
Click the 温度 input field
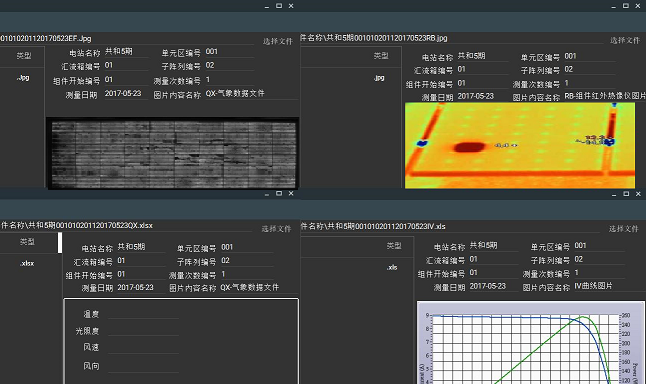143,314
